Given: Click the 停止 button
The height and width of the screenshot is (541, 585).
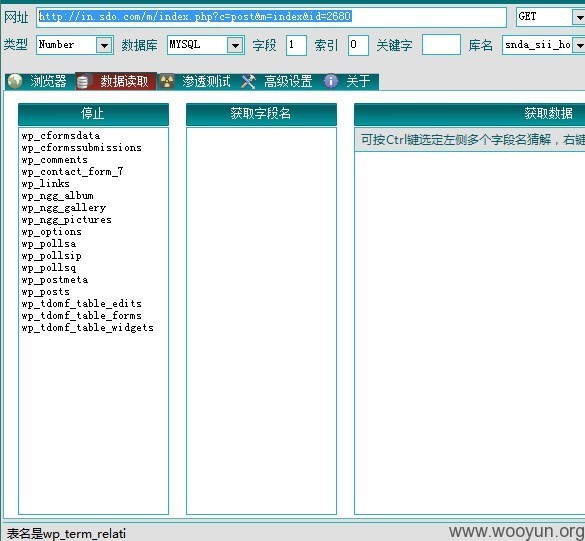Looking at the screenshot, I should click(x=93, y=114).
